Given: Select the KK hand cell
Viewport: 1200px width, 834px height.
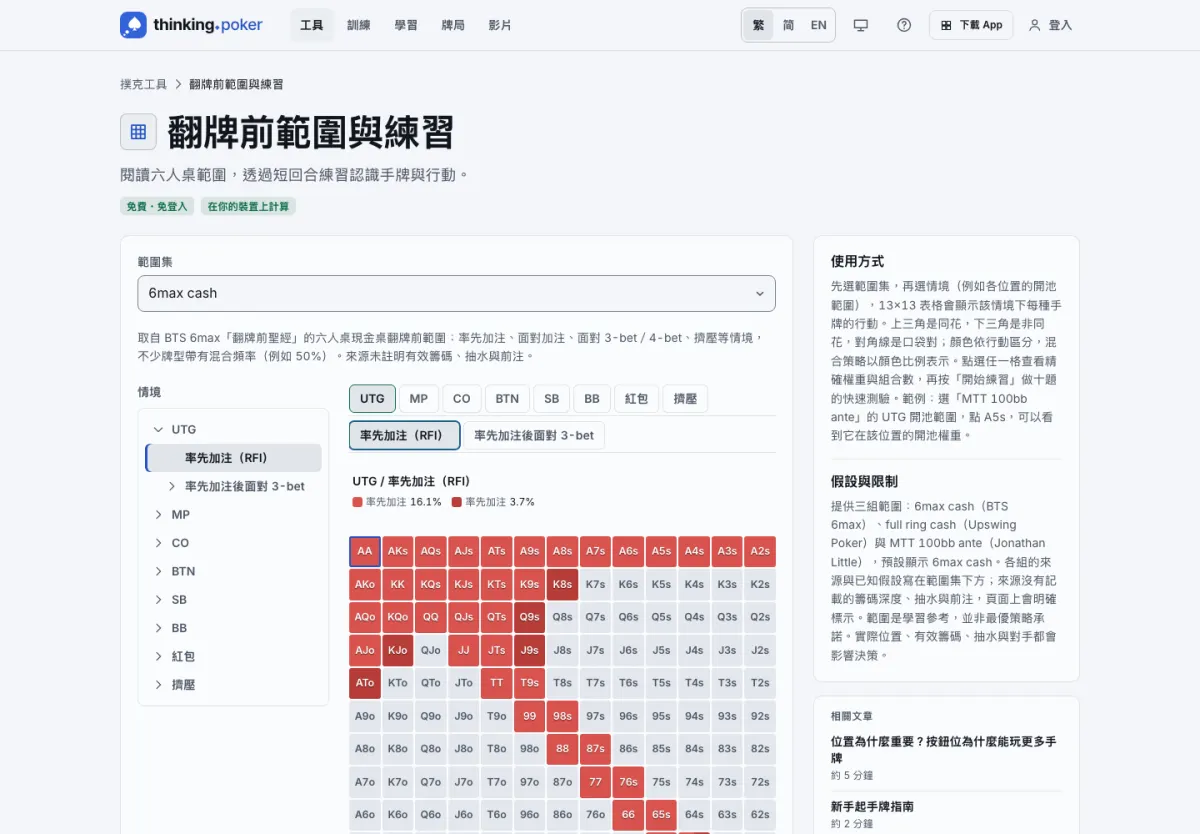Looking at the screenshot, I should (x=398, y=584).
